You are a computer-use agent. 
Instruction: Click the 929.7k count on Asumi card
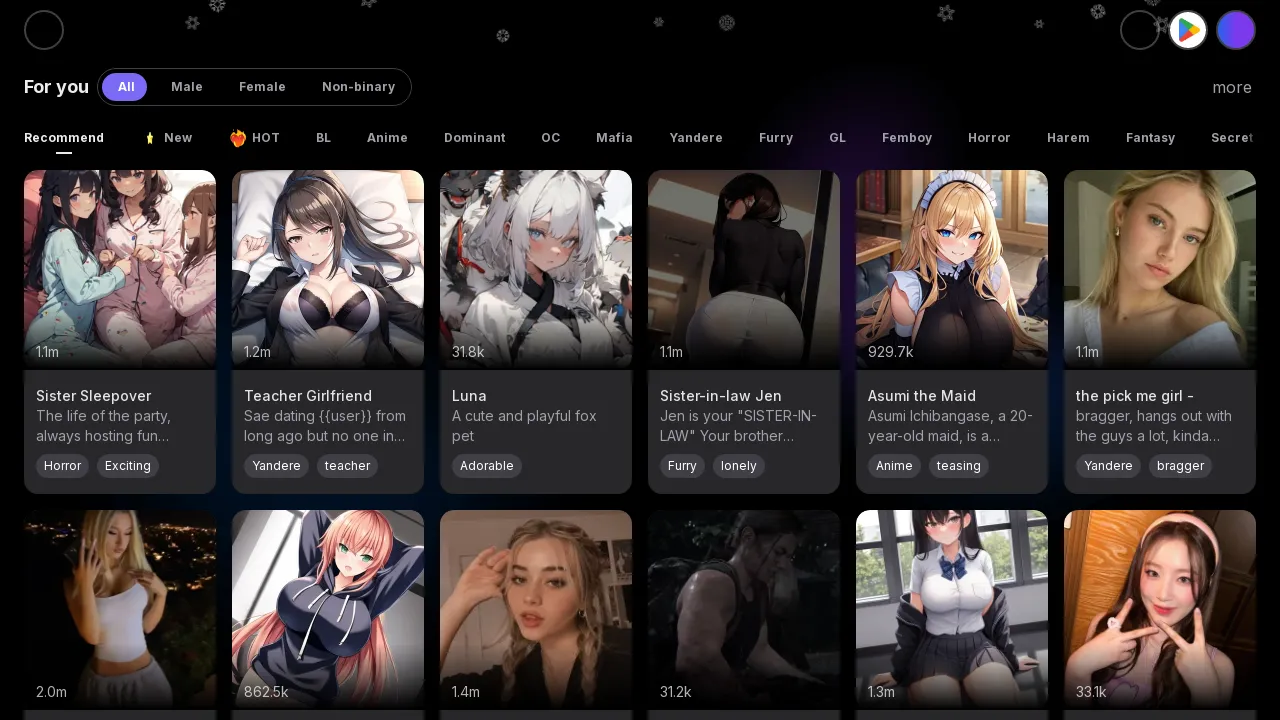890,352
